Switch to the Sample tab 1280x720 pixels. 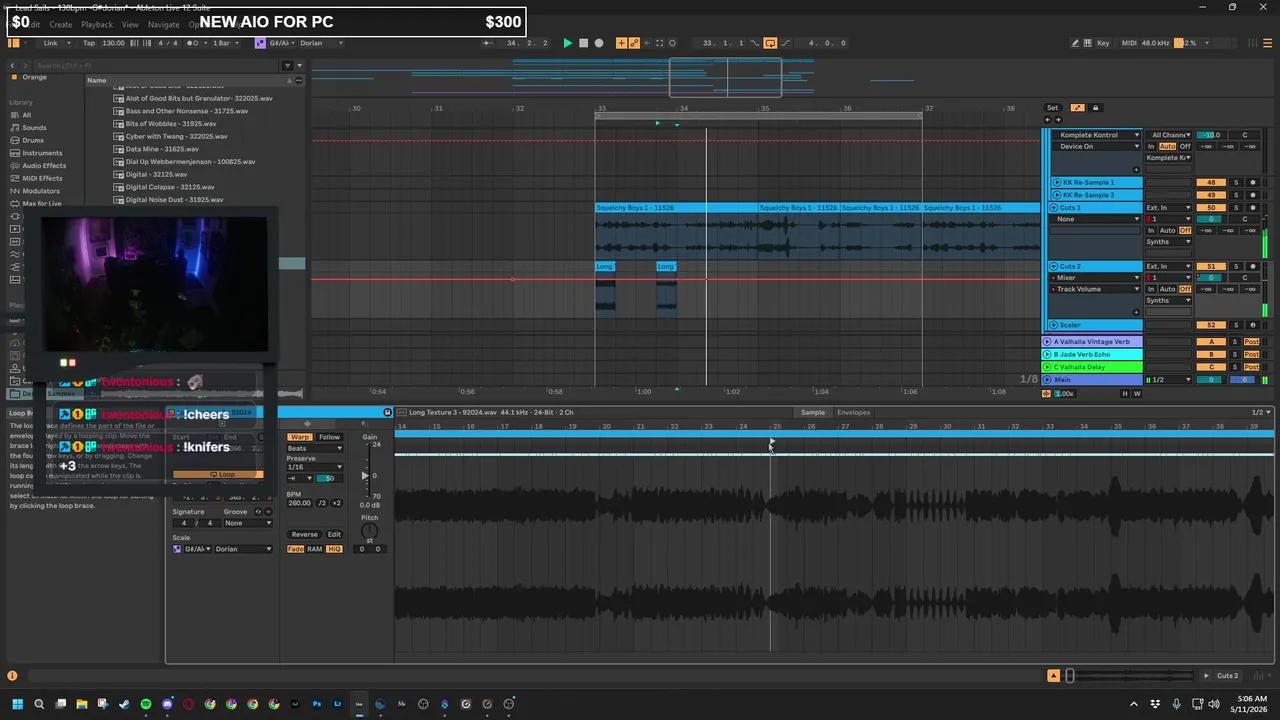tap(813, 412)
